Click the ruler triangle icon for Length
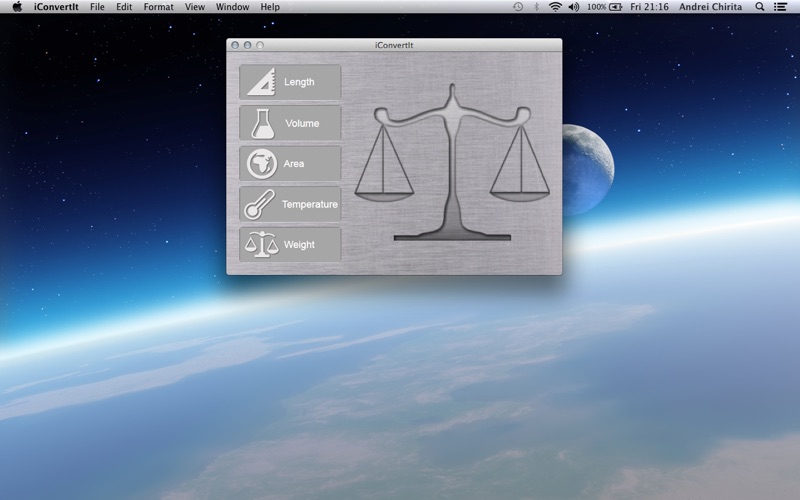Screen dimensions: 800x500 point(262,82)
